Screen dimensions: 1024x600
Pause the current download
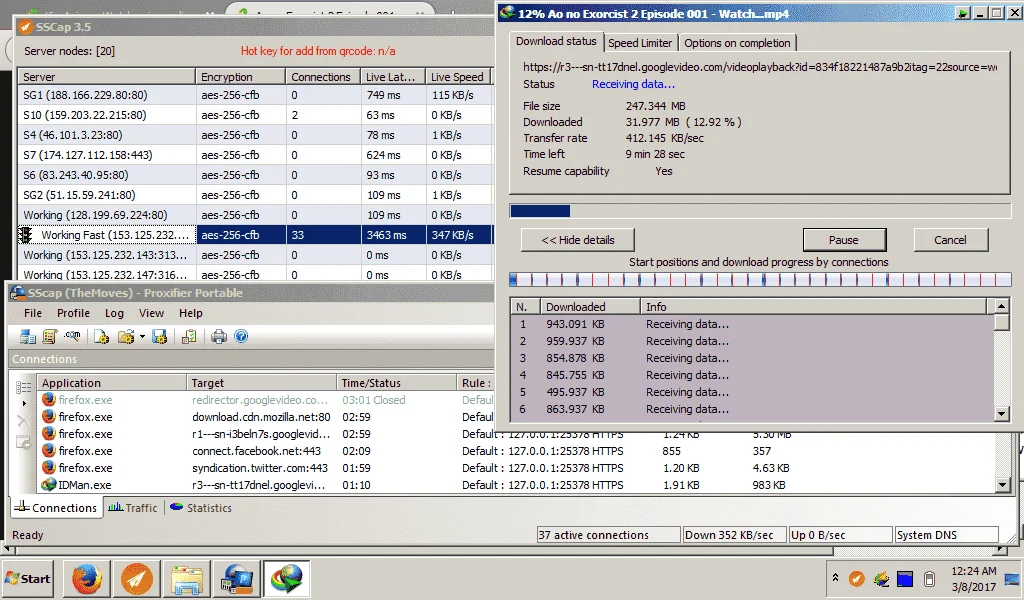click(x=844, y=240)
